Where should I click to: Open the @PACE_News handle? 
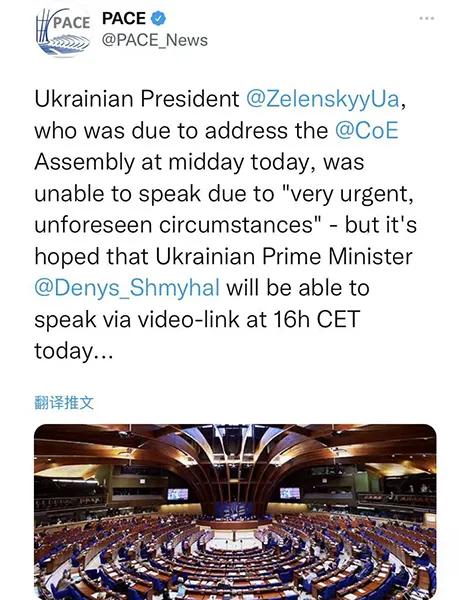[155, 40]
